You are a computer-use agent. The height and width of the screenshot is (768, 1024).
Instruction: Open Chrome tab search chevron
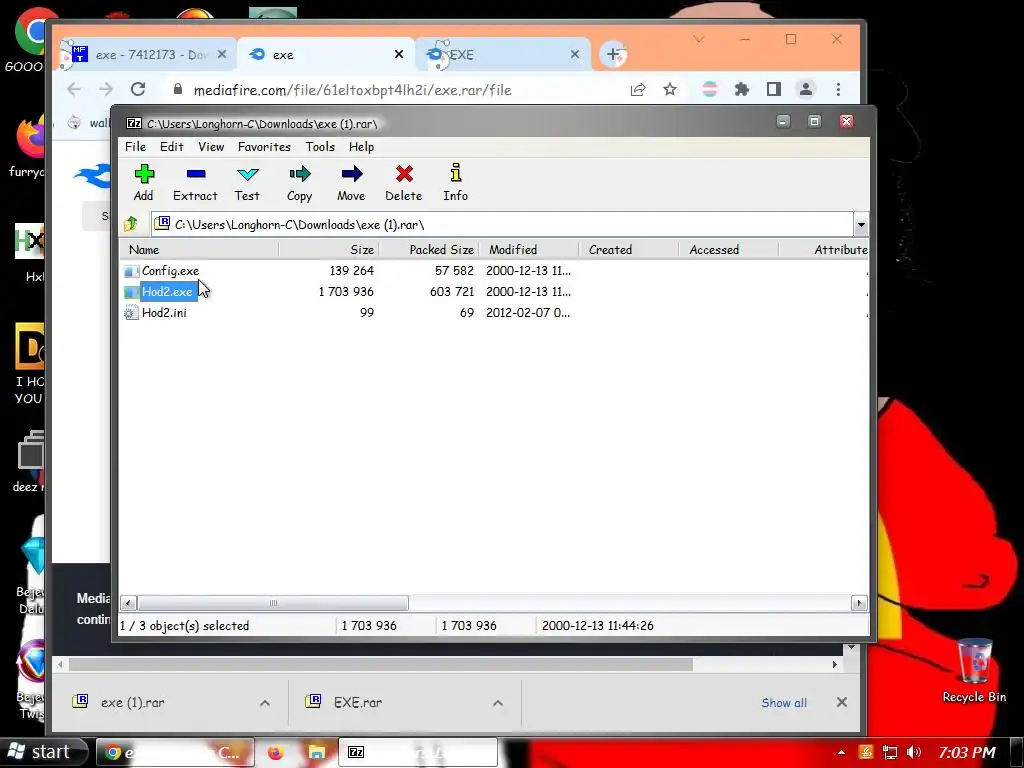coord(699,39)
